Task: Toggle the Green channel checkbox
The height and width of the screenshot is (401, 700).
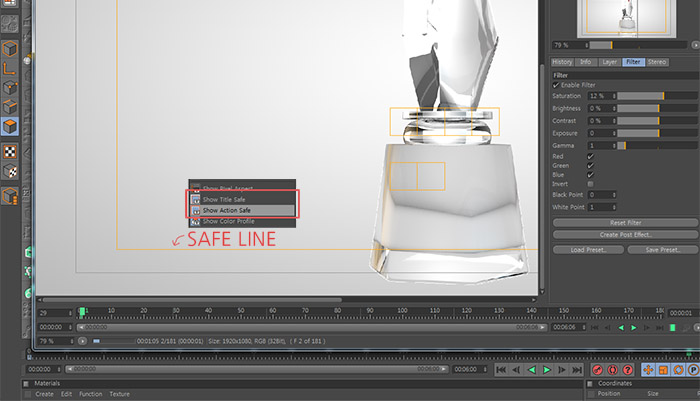Action: click(591, 166)
